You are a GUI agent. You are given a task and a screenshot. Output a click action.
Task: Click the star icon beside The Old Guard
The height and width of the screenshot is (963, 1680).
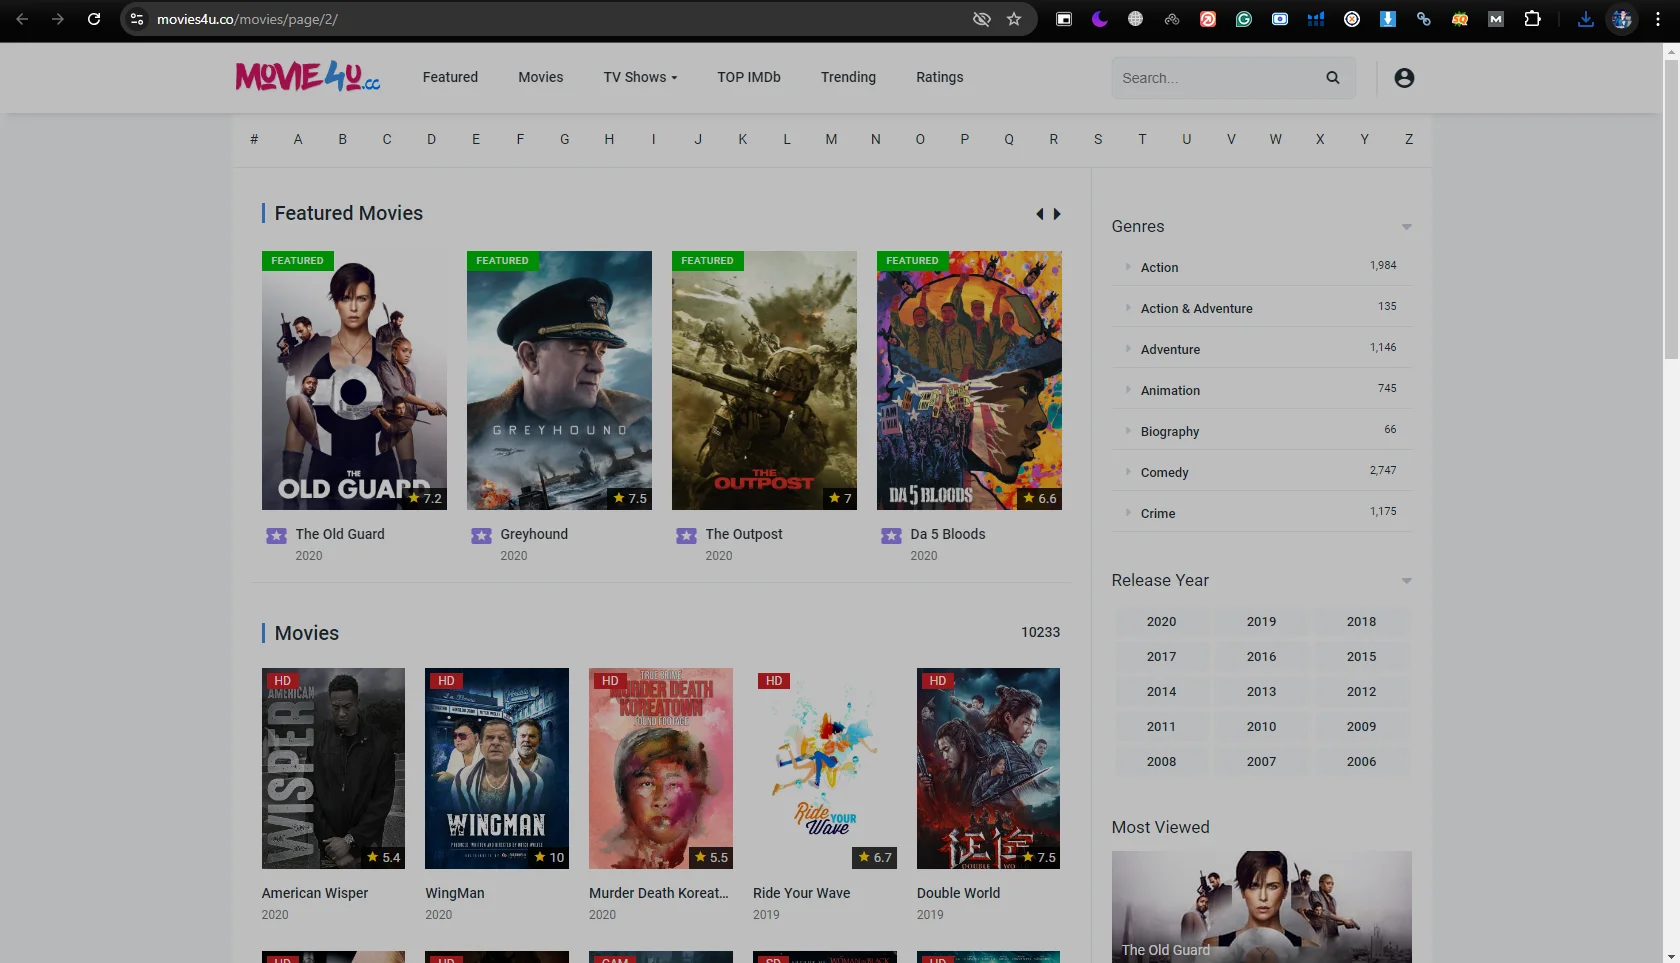277,535
